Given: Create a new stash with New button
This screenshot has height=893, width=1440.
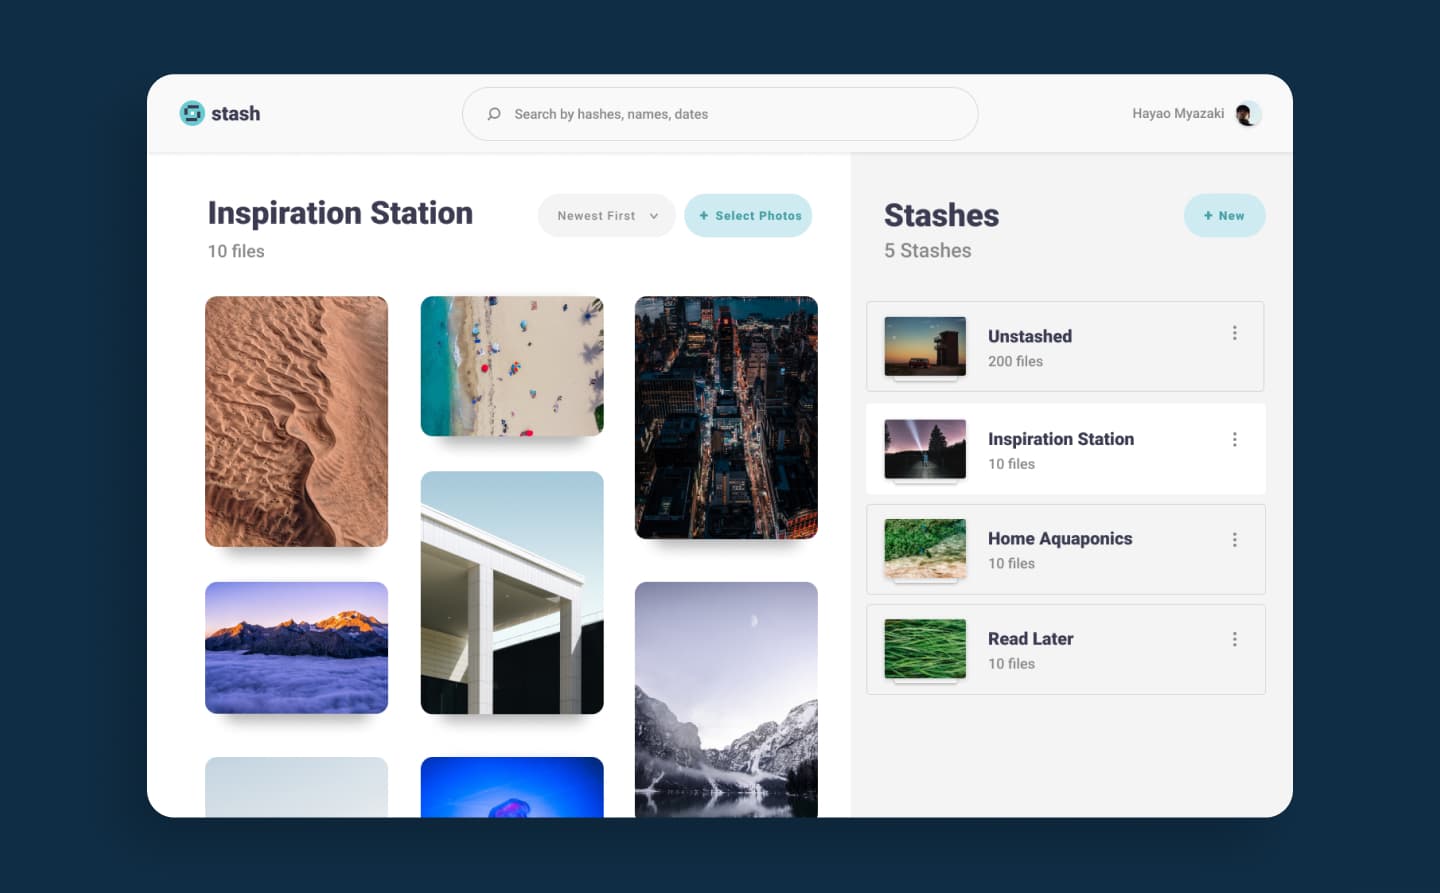Looking at the screenshot, I should [x=1224, y=216].
